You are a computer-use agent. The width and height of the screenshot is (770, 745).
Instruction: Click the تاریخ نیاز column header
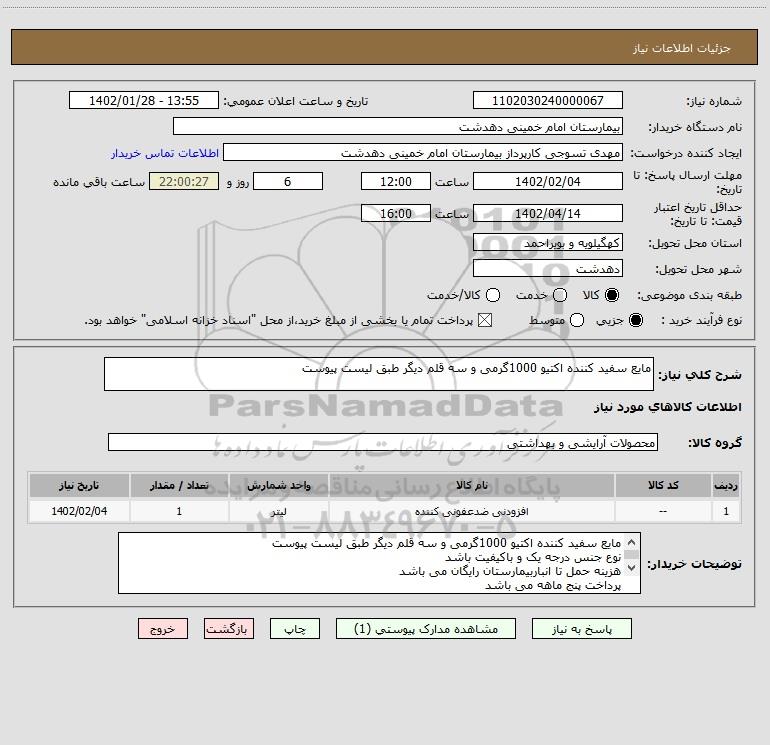(x=79, y=486)
